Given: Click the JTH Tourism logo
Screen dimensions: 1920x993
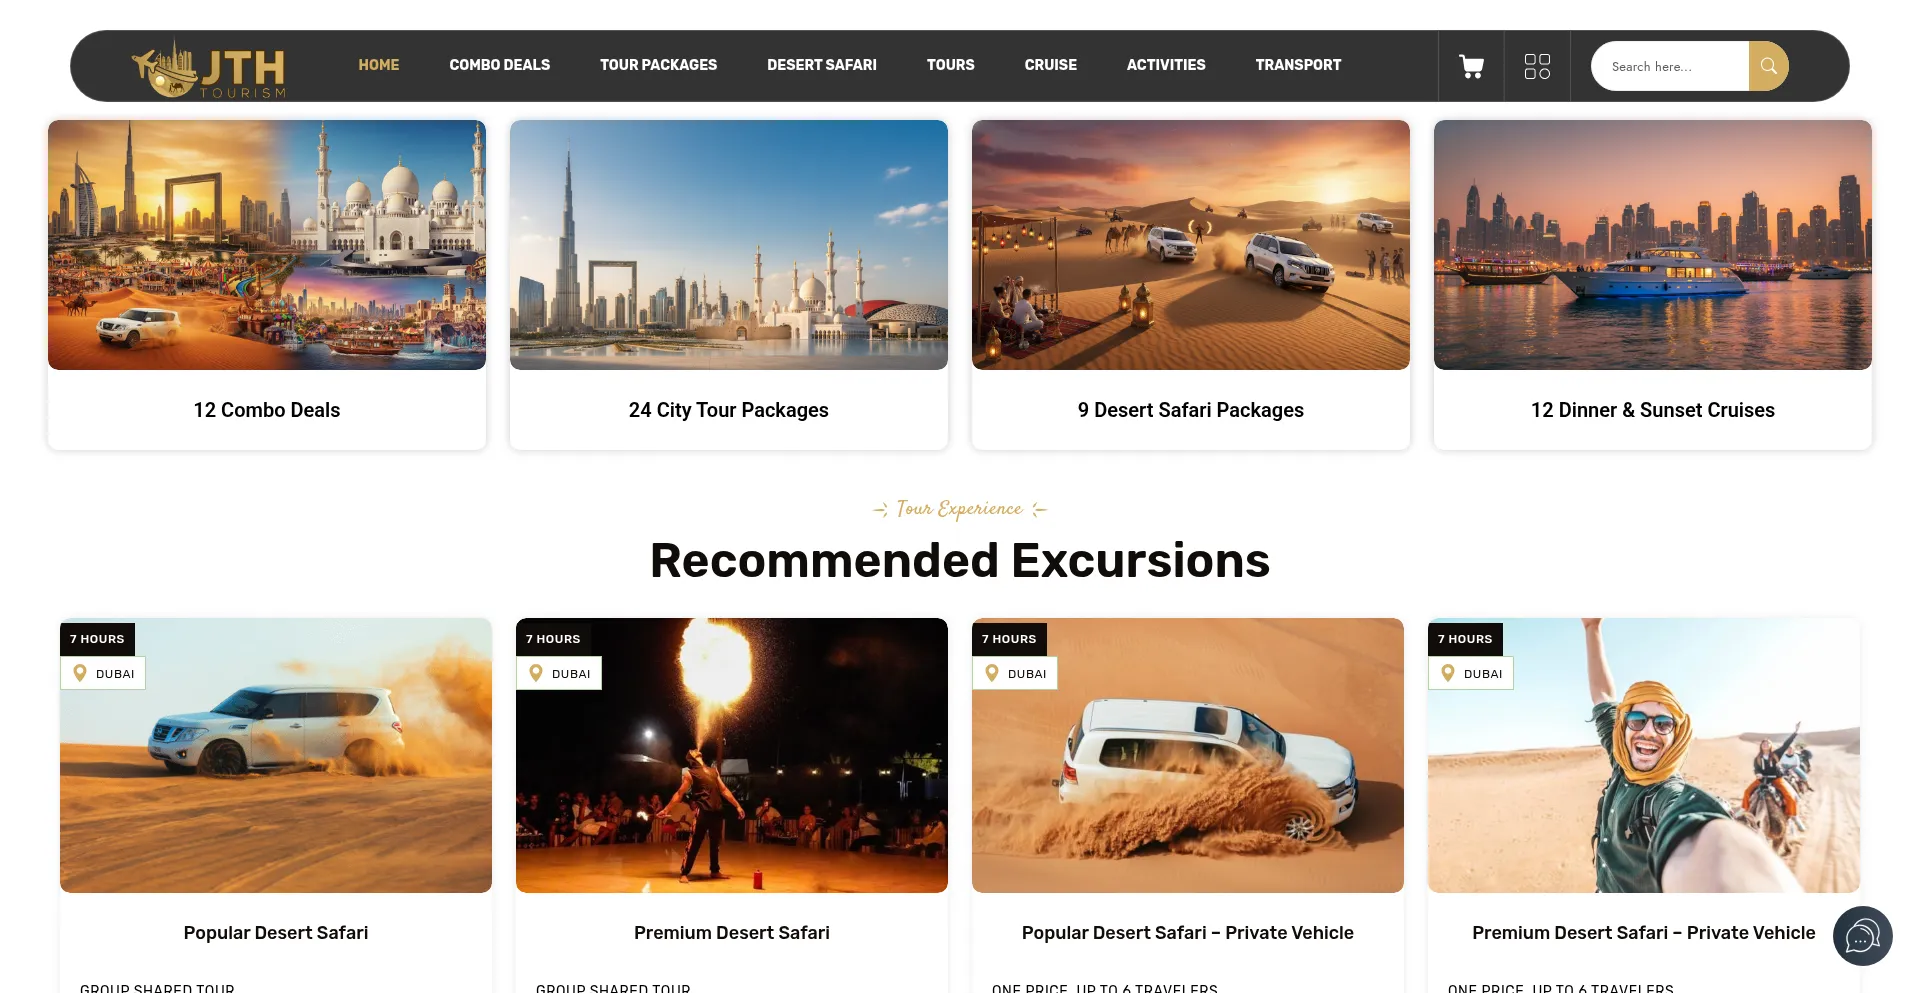Looking at the screenshot, I should [209, 68].
